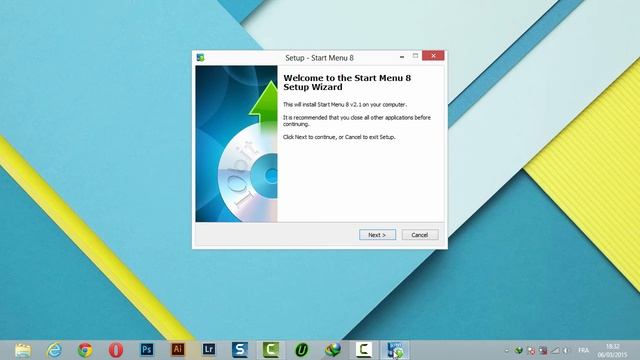This screenshot has height=360, width=640.
Task: Launch Adobe Illustrator from taskbar
Action: coord(178,349)
